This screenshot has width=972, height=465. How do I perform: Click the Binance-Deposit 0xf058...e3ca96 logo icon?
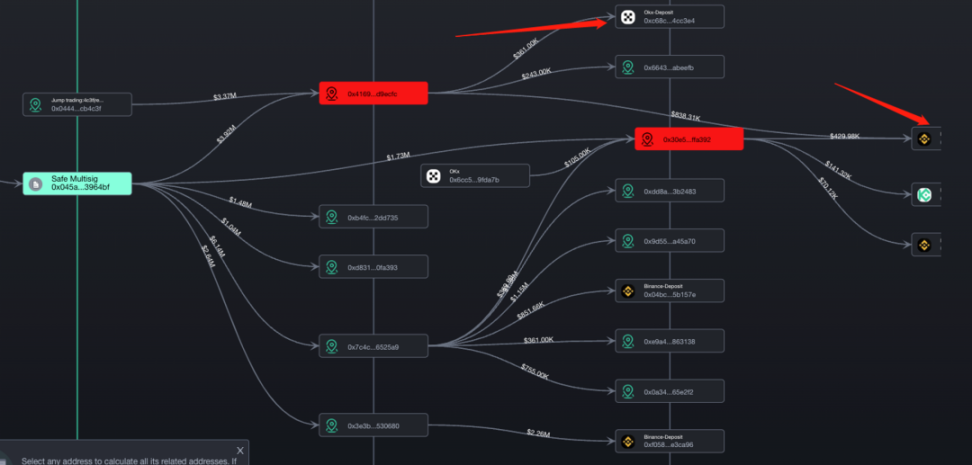[x=627, y=441]
